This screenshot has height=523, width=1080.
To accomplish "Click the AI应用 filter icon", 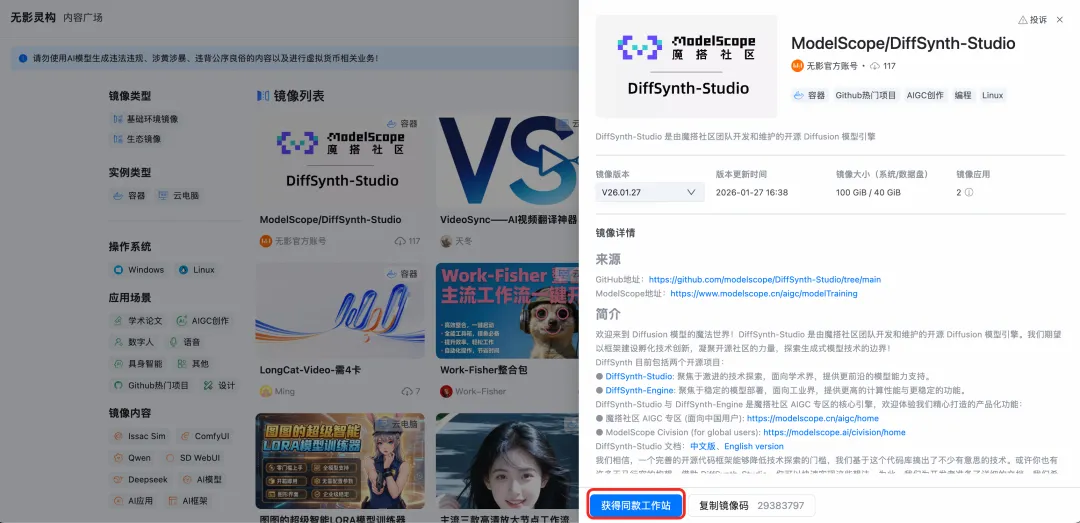I will coord(118,501).
